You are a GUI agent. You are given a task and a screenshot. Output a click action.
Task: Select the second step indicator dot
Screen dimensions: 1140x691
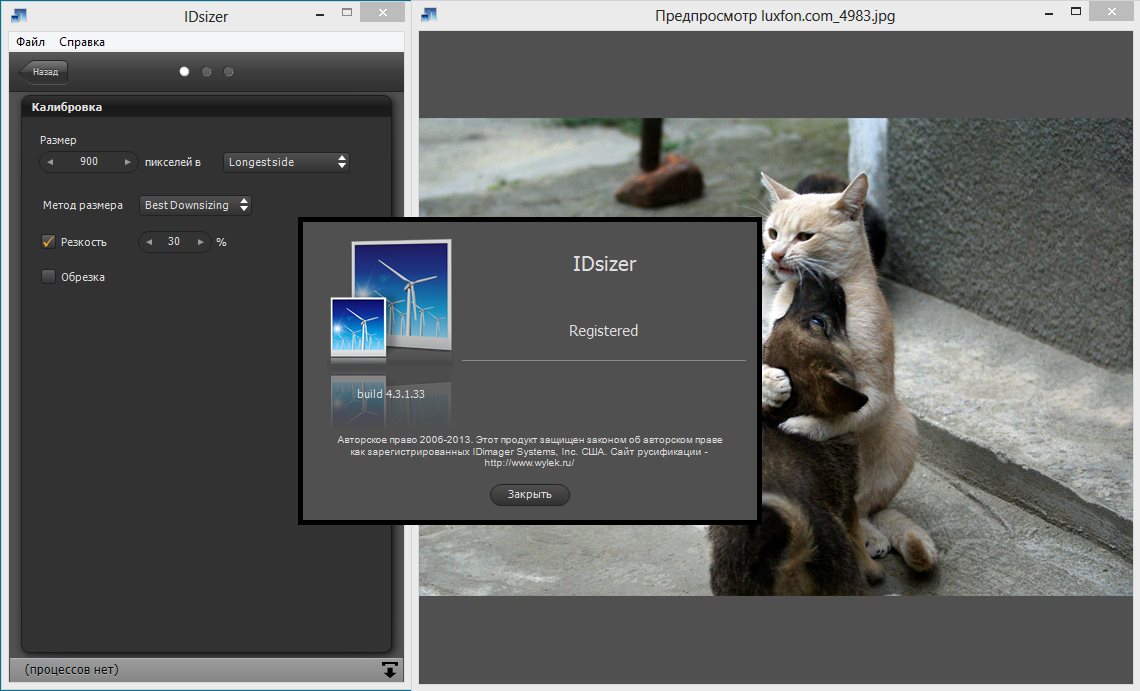[206, 72]
